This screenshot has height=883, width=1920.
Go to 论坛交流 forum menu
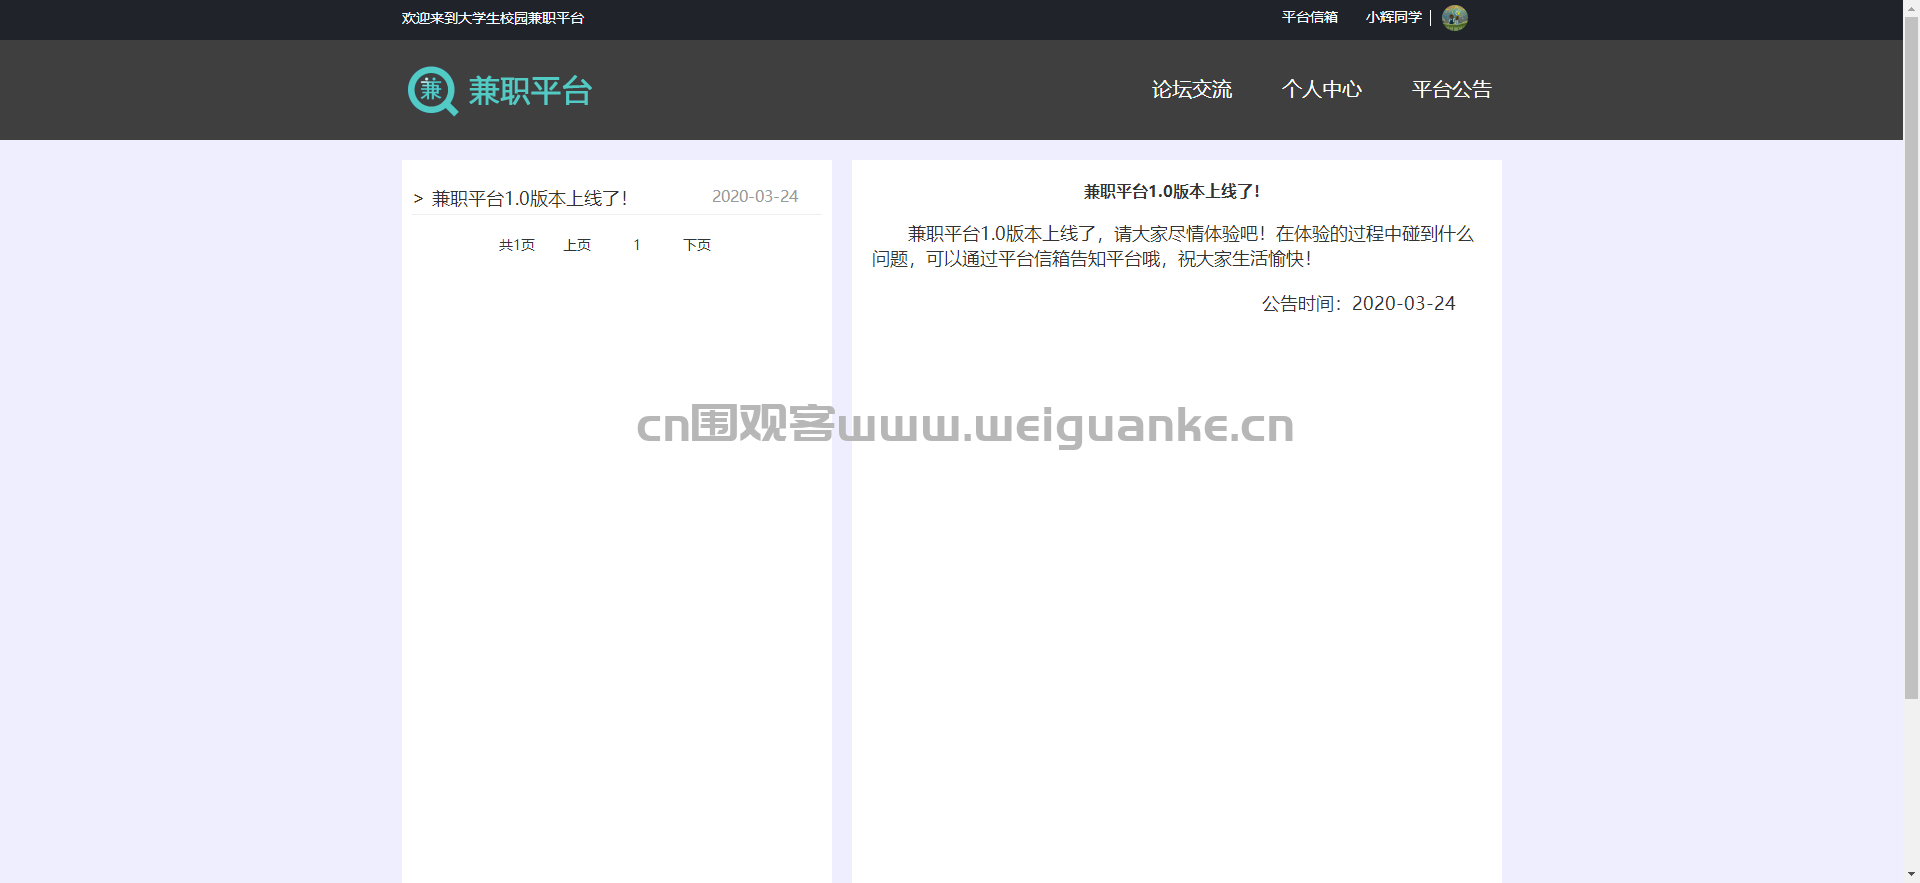[1192, 90]
